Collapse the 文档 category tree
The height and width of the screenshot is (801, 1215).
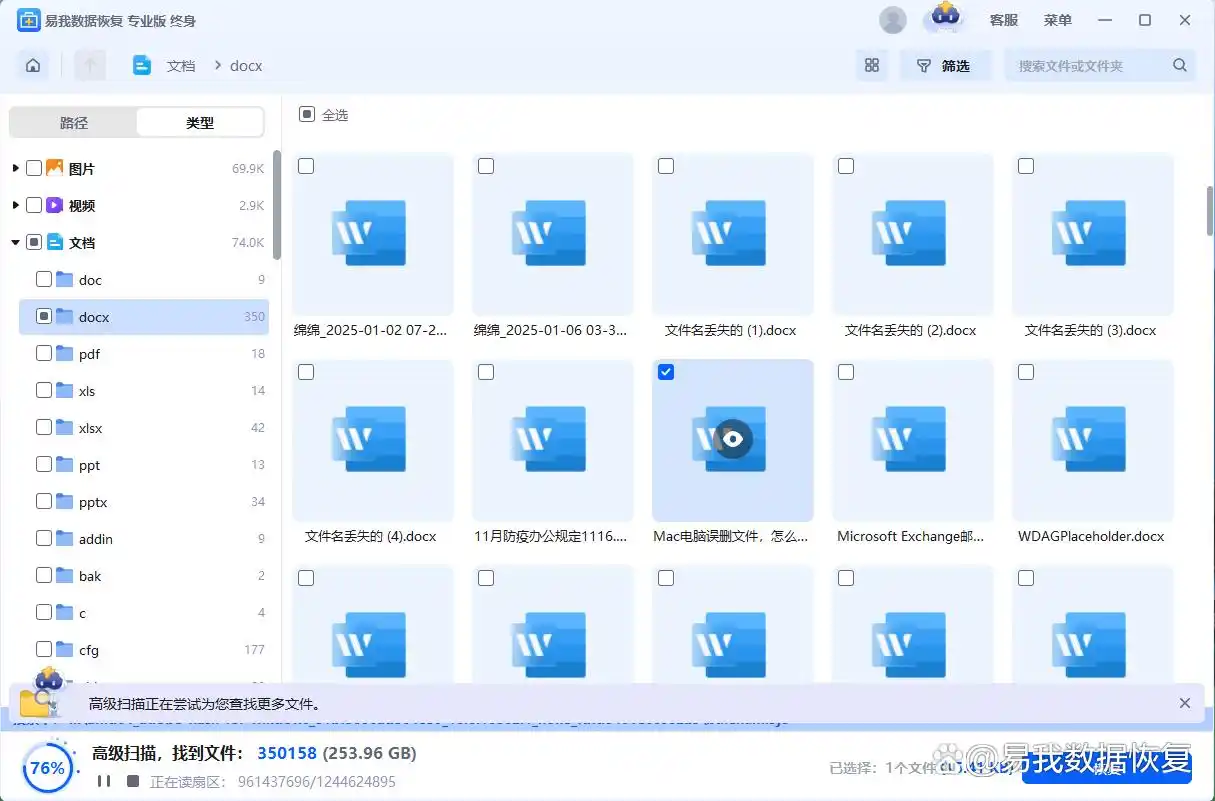14,242
